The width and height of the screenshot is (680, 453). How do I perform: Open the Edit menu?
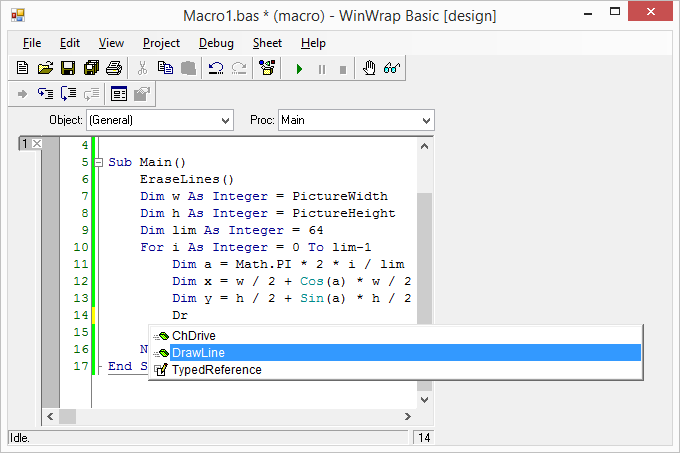(x=70, y=43)
